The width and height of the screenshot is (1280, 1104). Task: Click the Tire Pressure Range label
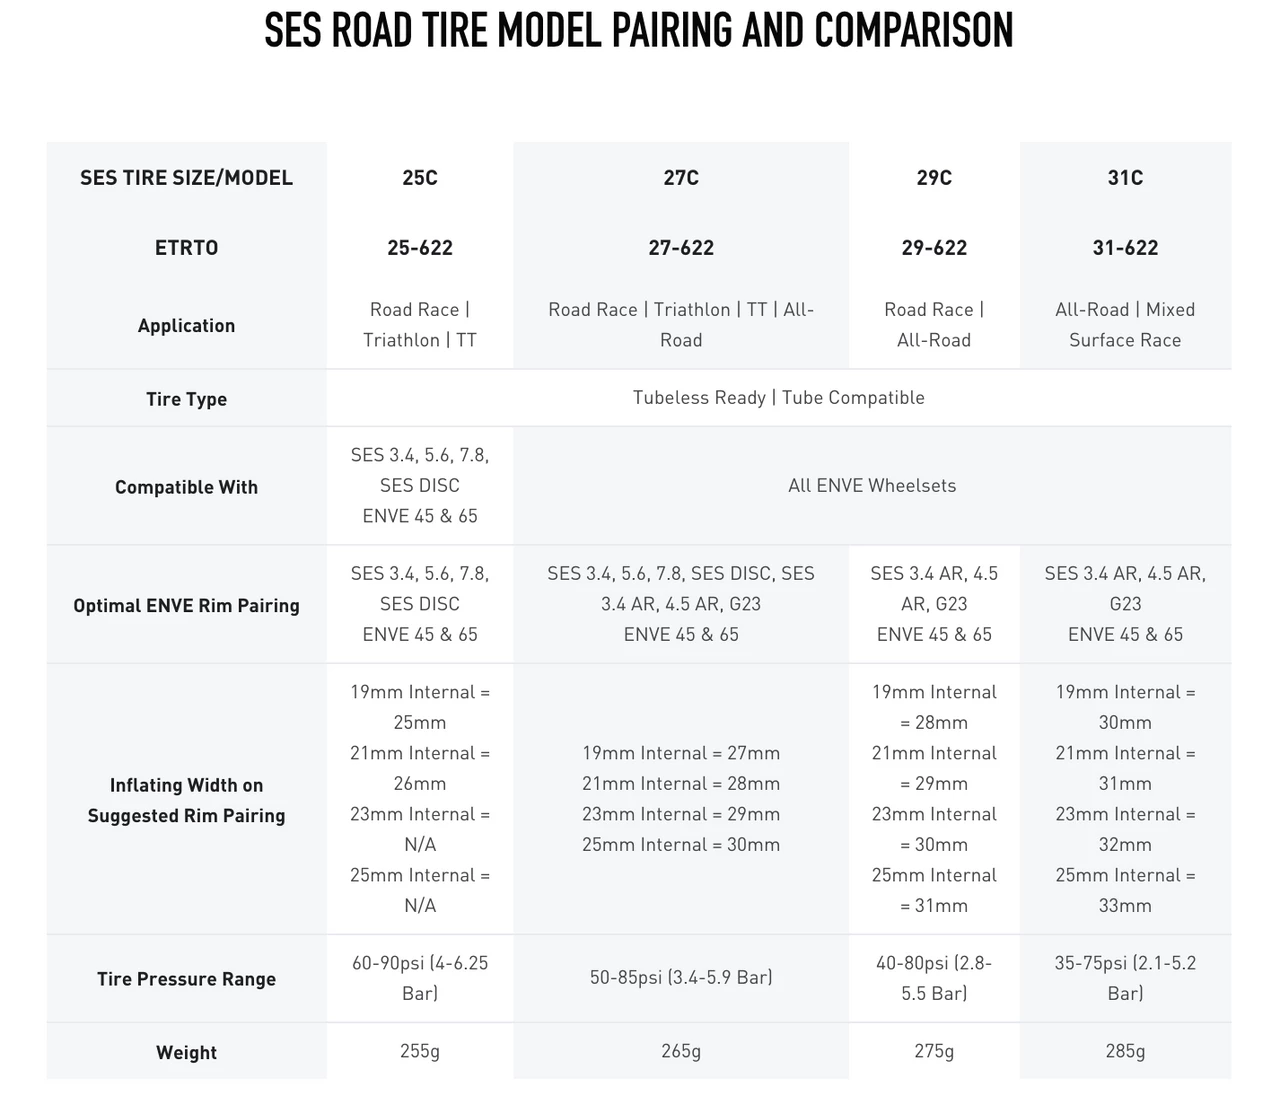(x=186, y=979)
